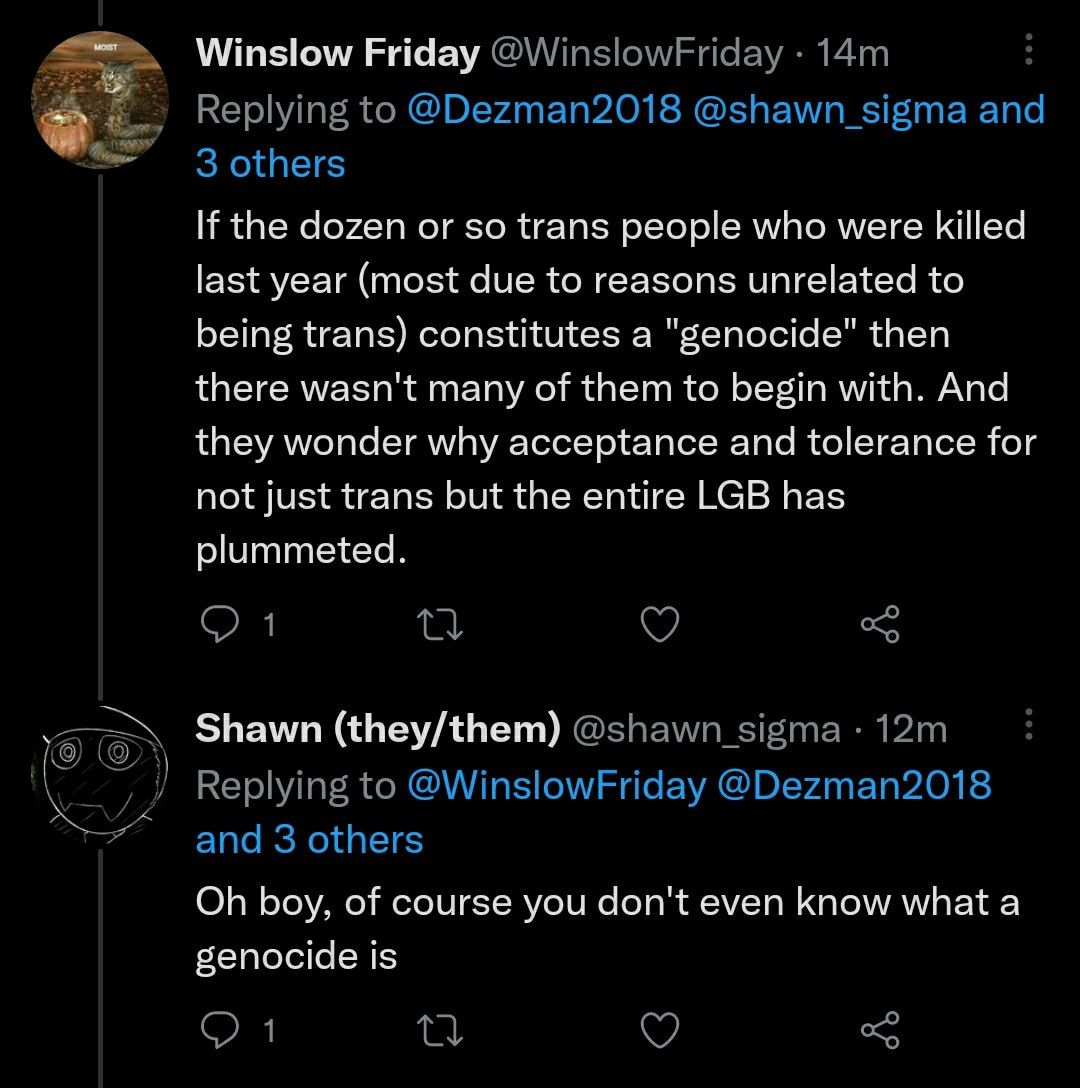Share Winslow Friday's tweet
The image size is (1080, 1088).
click(880, 625)
